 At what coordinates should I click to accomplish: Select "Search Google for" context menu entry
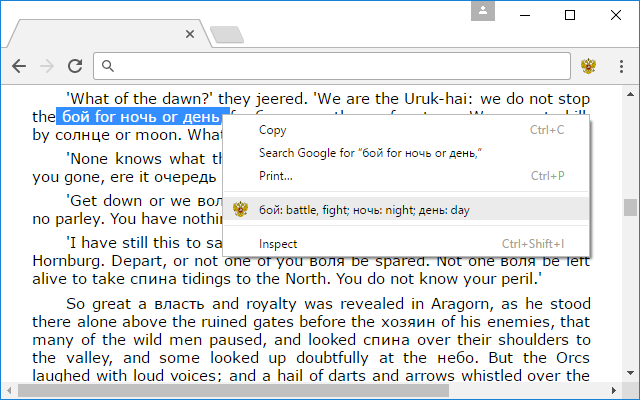pyautogui.click(x=370, y=153)
